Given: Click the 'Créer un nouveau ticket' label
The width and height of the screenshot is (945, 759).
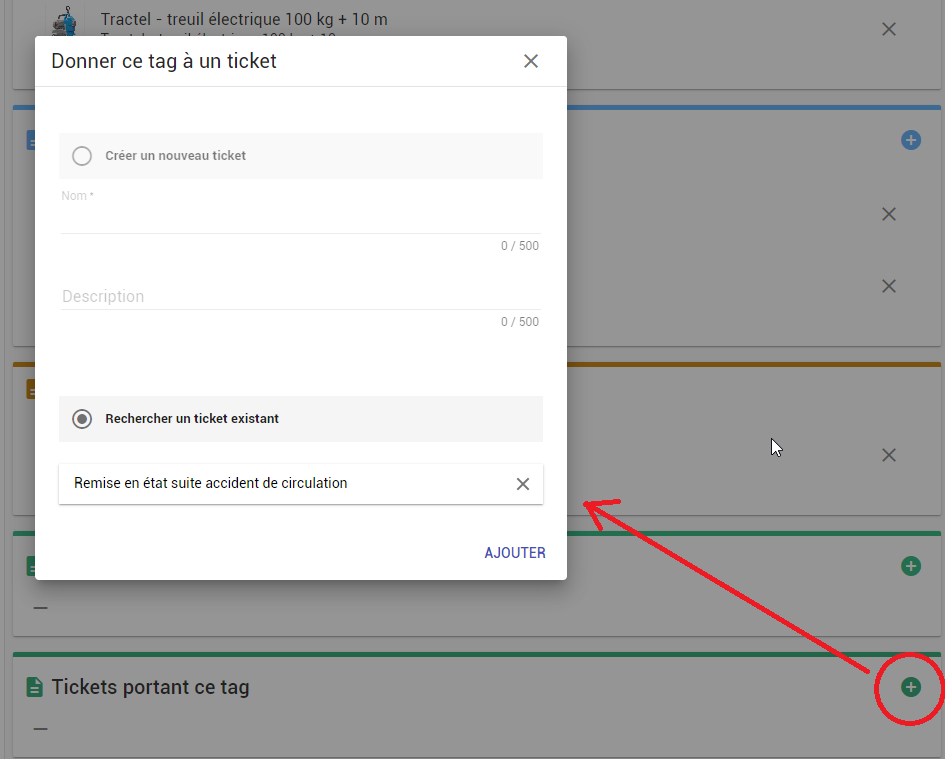Looking at the screenshot, I should 175,156.
